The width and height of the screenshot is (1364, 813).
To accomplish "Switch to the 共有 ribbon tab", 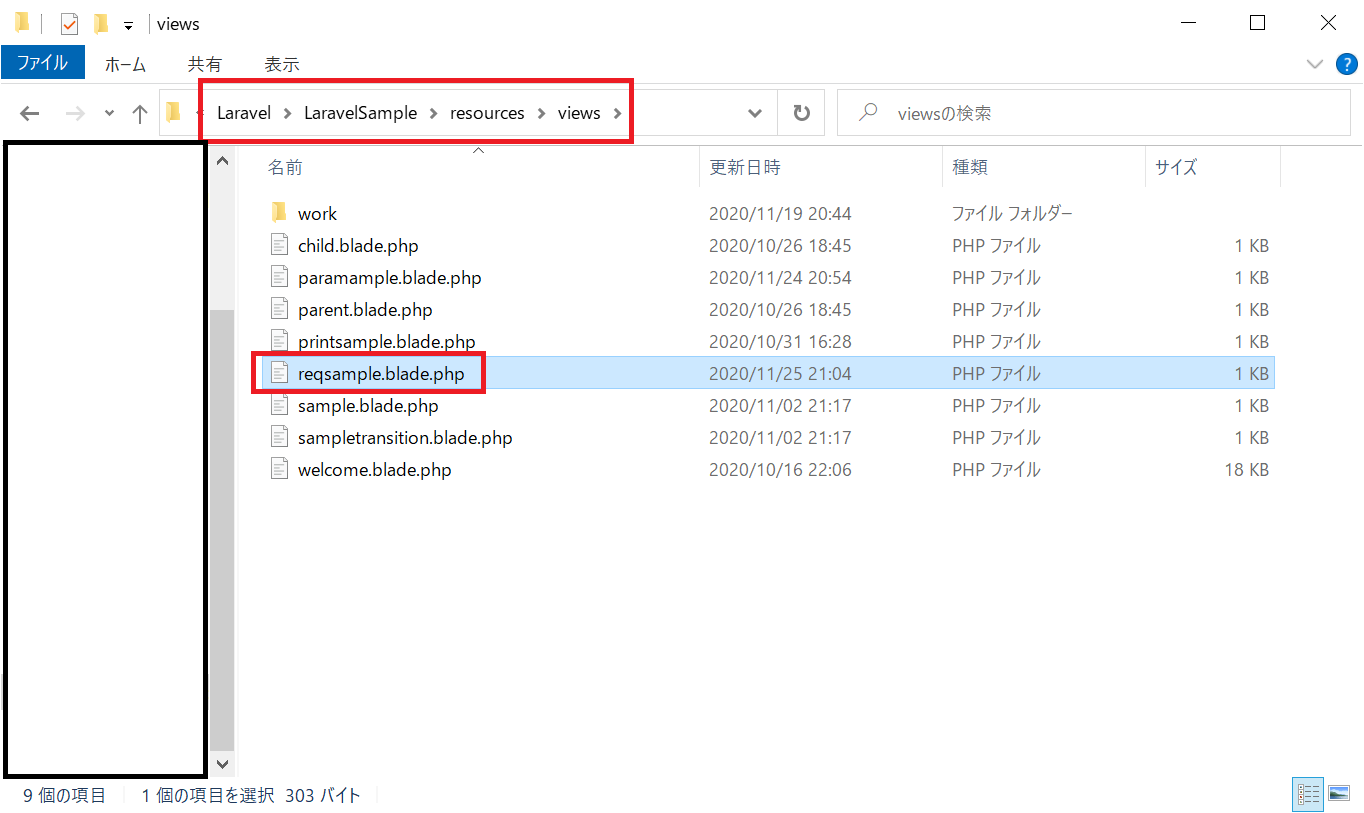I will click(x=204, y=64).
